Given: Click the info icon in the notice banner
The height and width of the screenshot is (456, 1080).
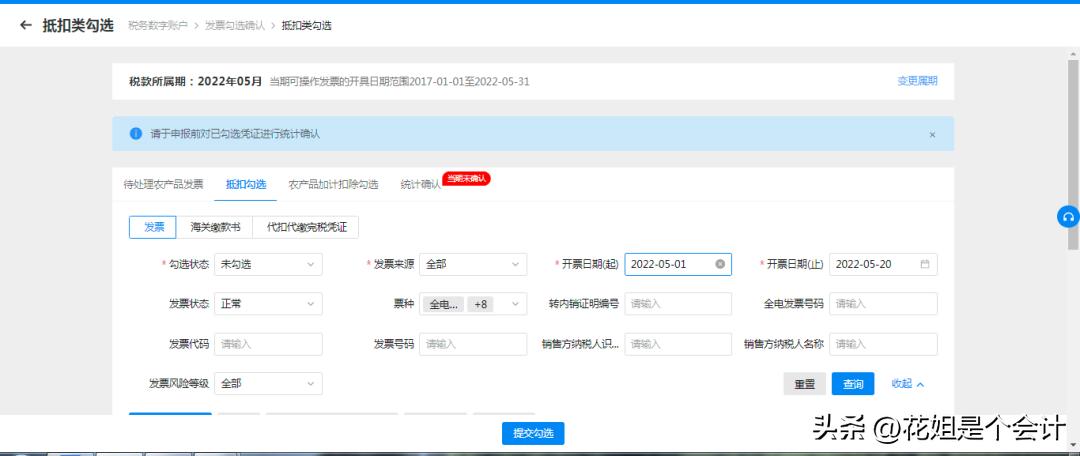Looking at the screenshot, I should pos(136,134).
